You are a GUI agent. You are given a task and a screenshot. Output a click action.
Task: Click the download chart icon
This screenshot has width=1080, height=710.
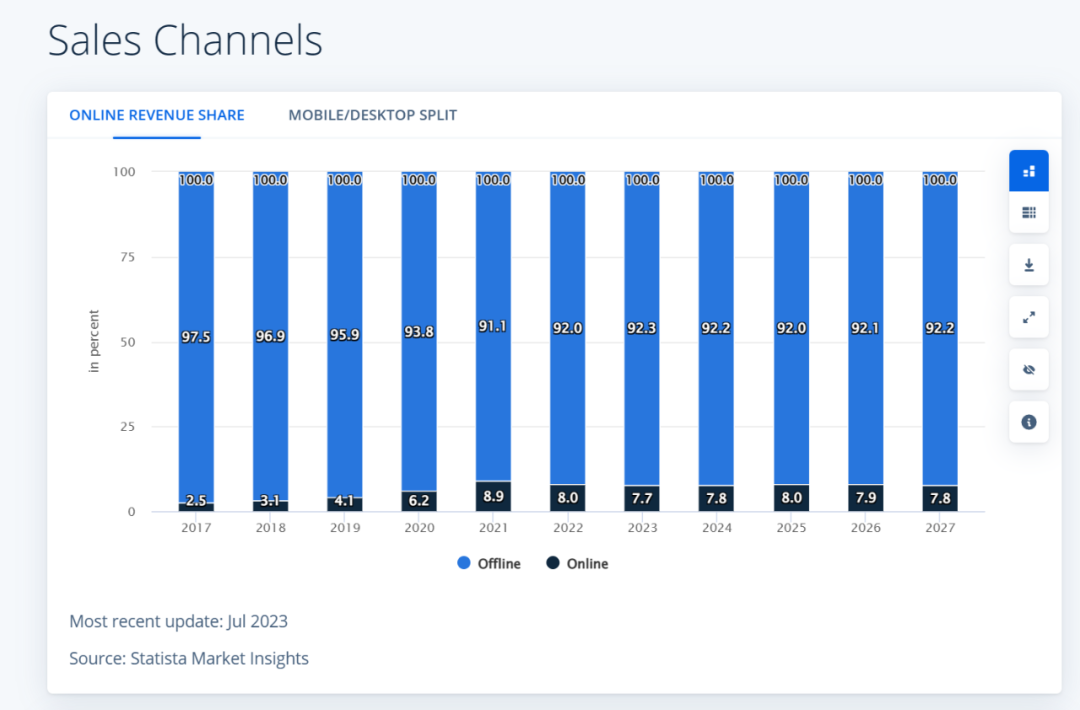point(1028,265)
